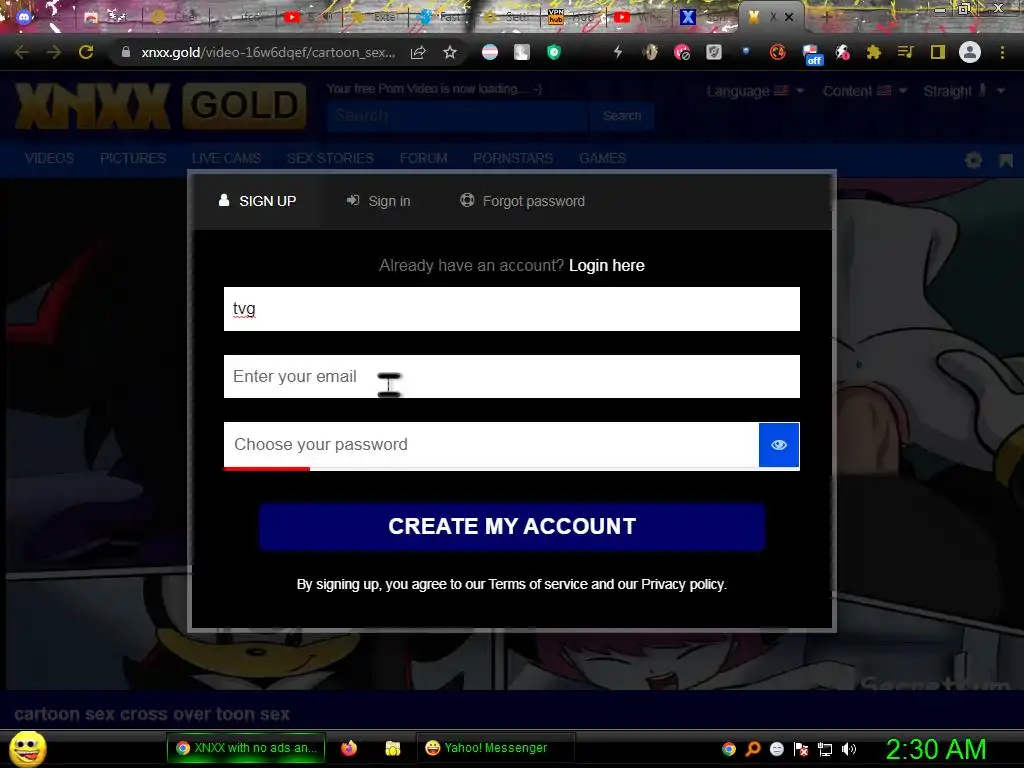Click the browser forward arrow
This screenshot has width=1024, height=768.
click(54, 52)
